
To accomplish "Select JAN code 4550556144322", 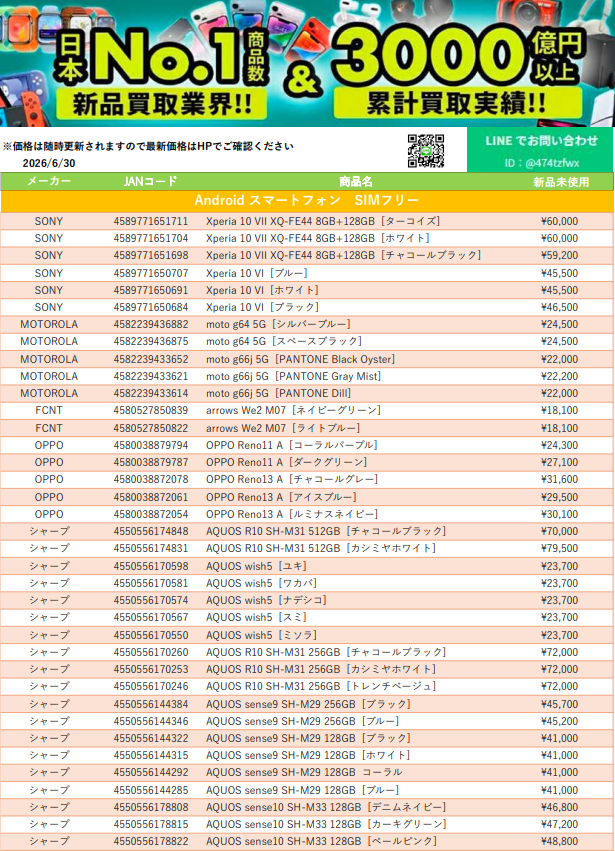I will coord(151,738).
